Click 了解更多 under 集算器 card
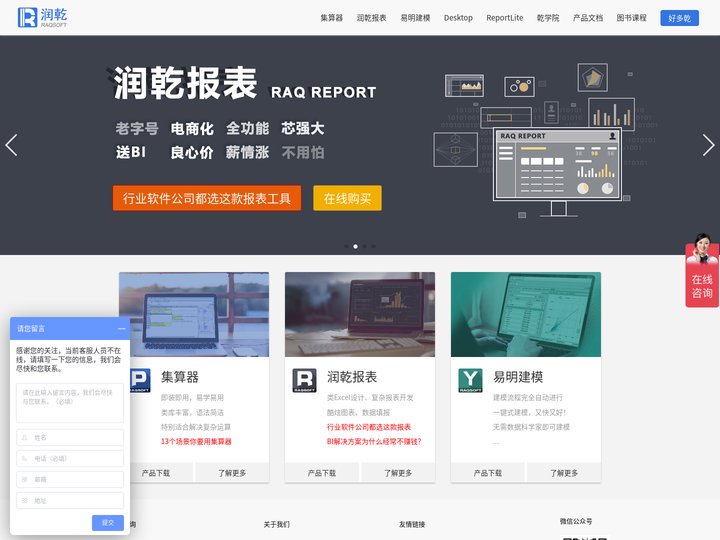Viewport: 720px width, 540px height. point(232,472)
